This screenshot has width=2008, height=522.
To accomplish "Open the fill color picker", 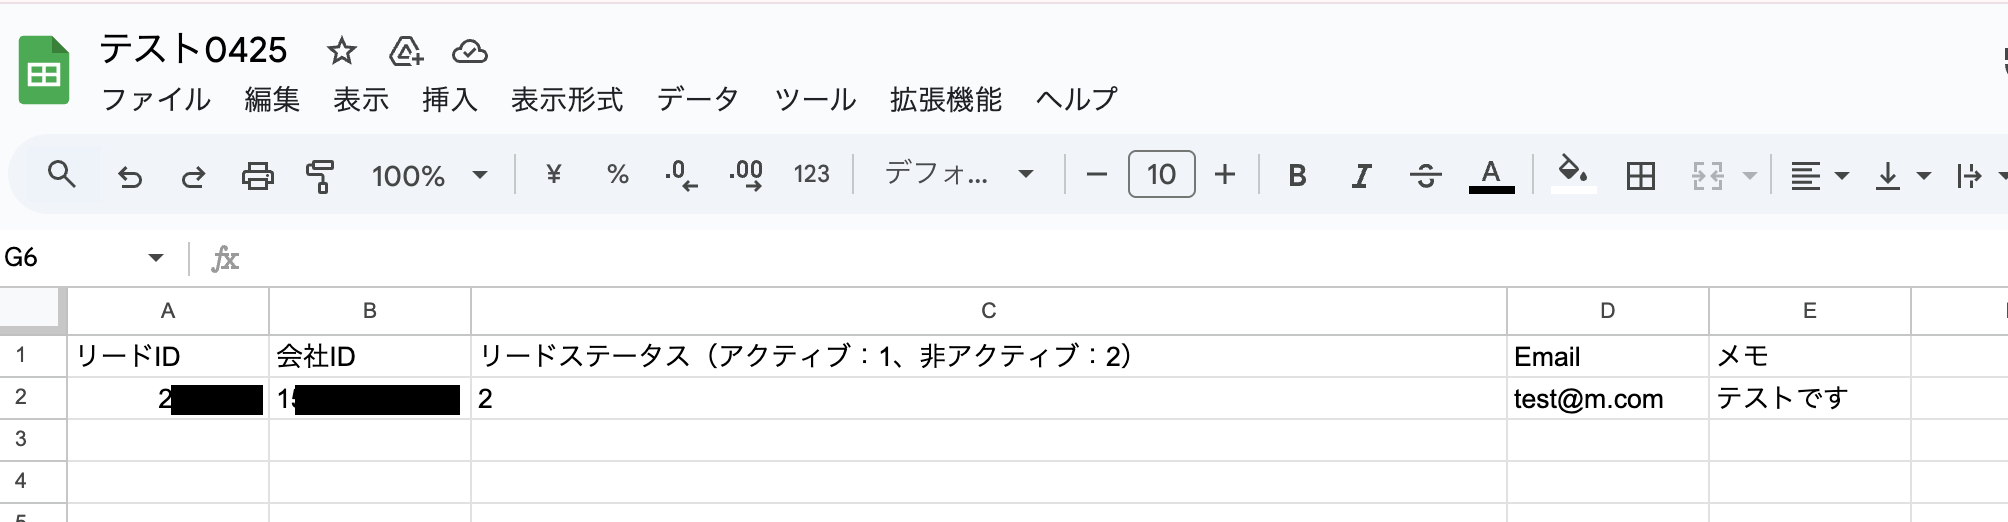I will [1573, 174].
